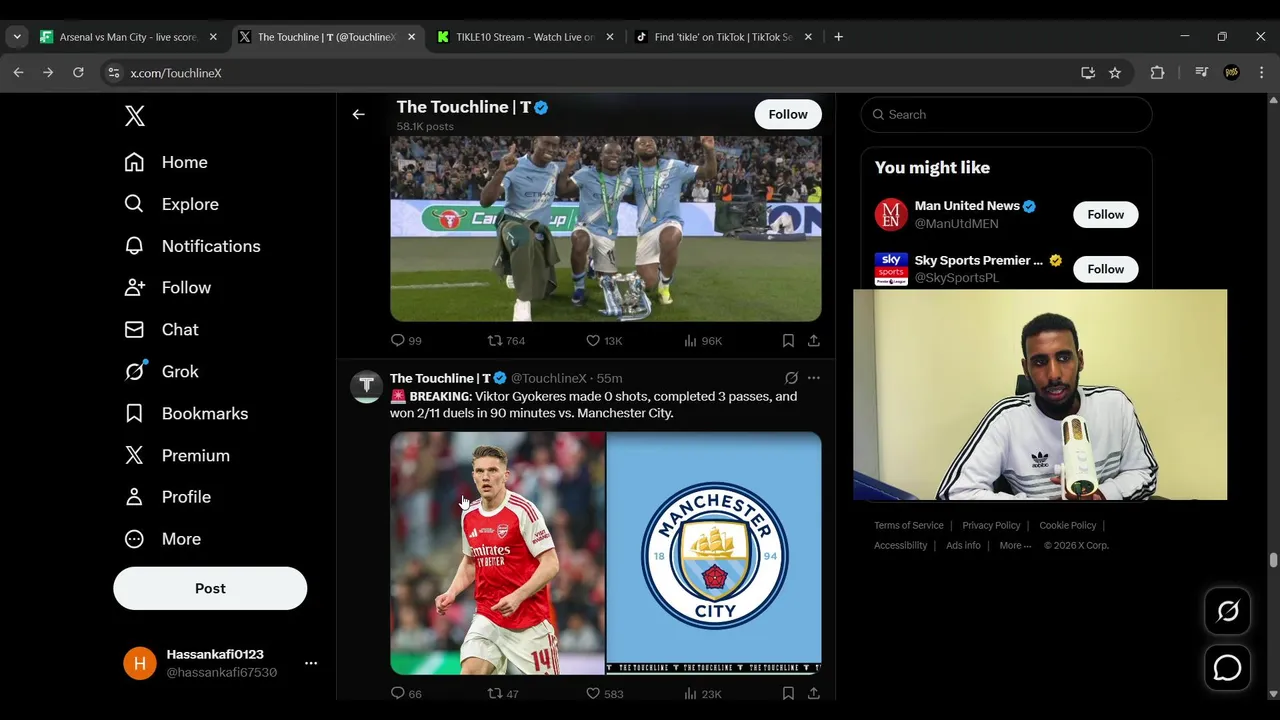Click the Hassankafi0123 avatar

point(140,663)
